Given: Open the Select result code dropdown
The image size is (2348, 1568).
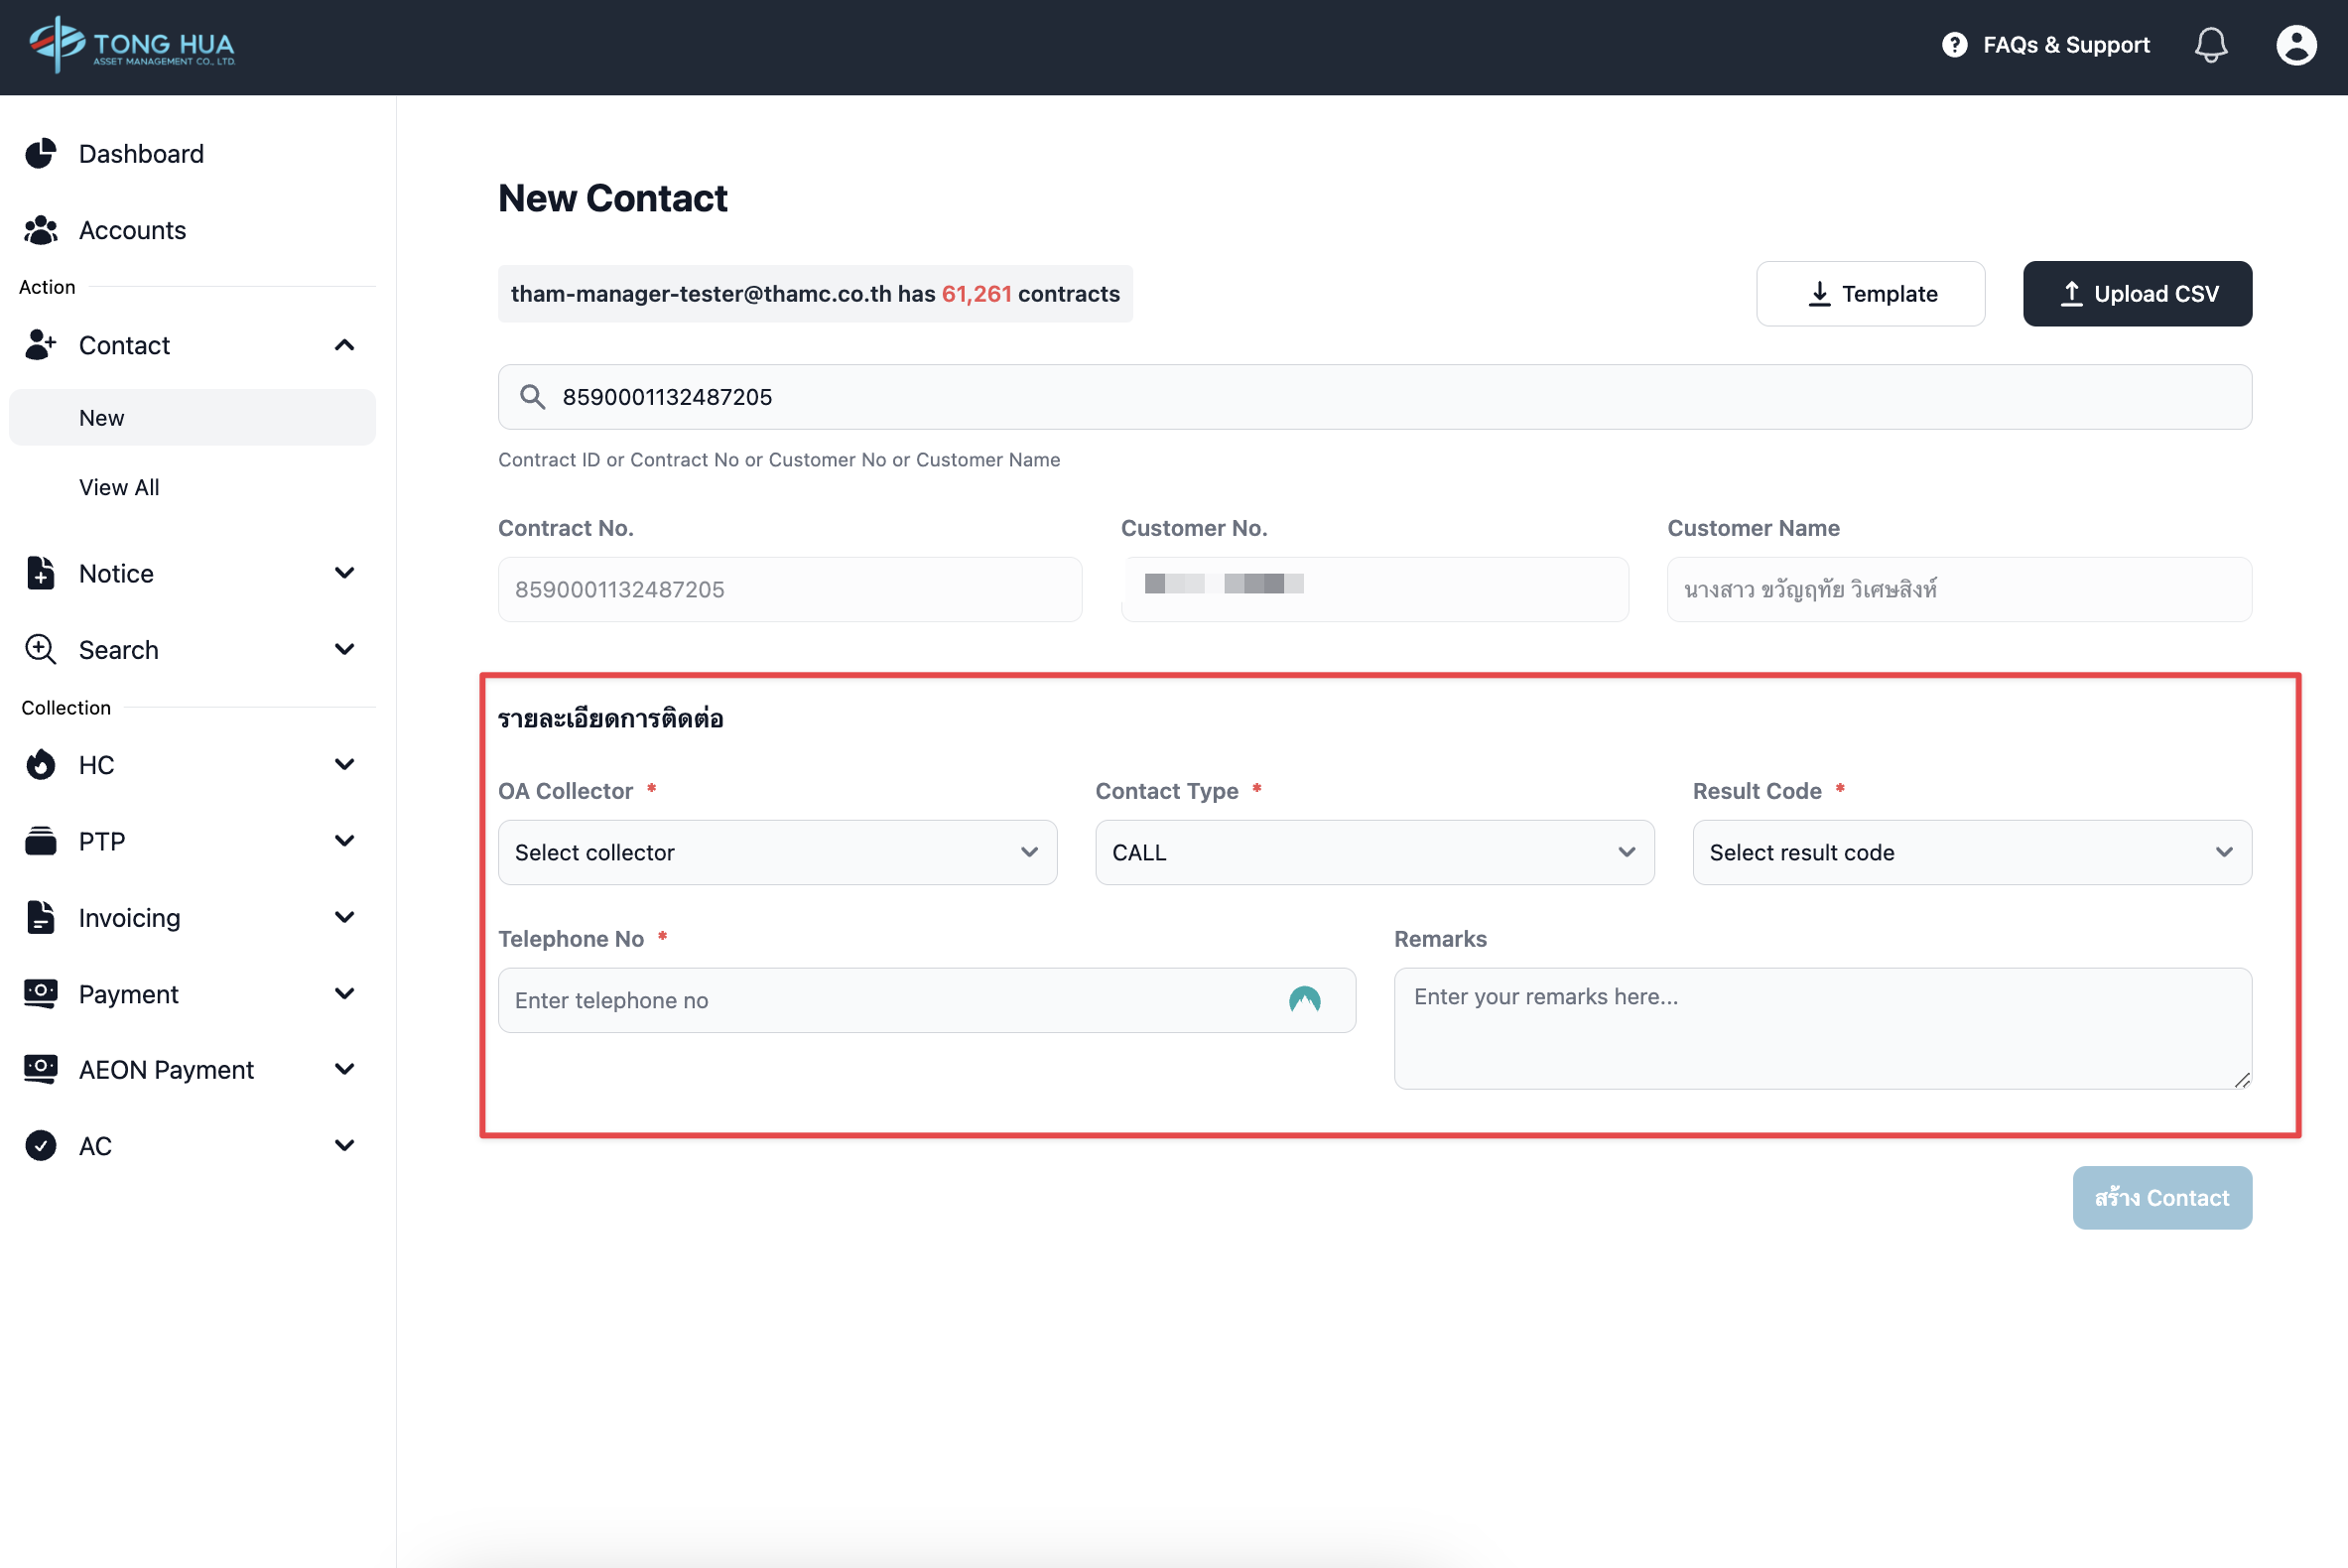Looking at the screenshot, I should pos(1971,852).
